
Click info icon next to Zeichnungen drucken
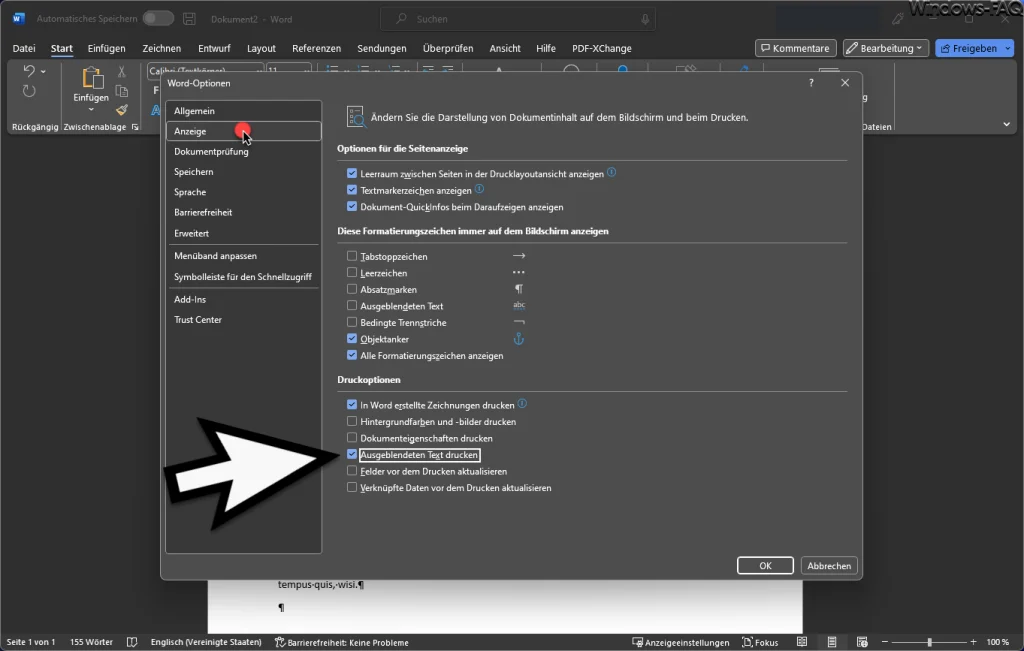(522, 404)
